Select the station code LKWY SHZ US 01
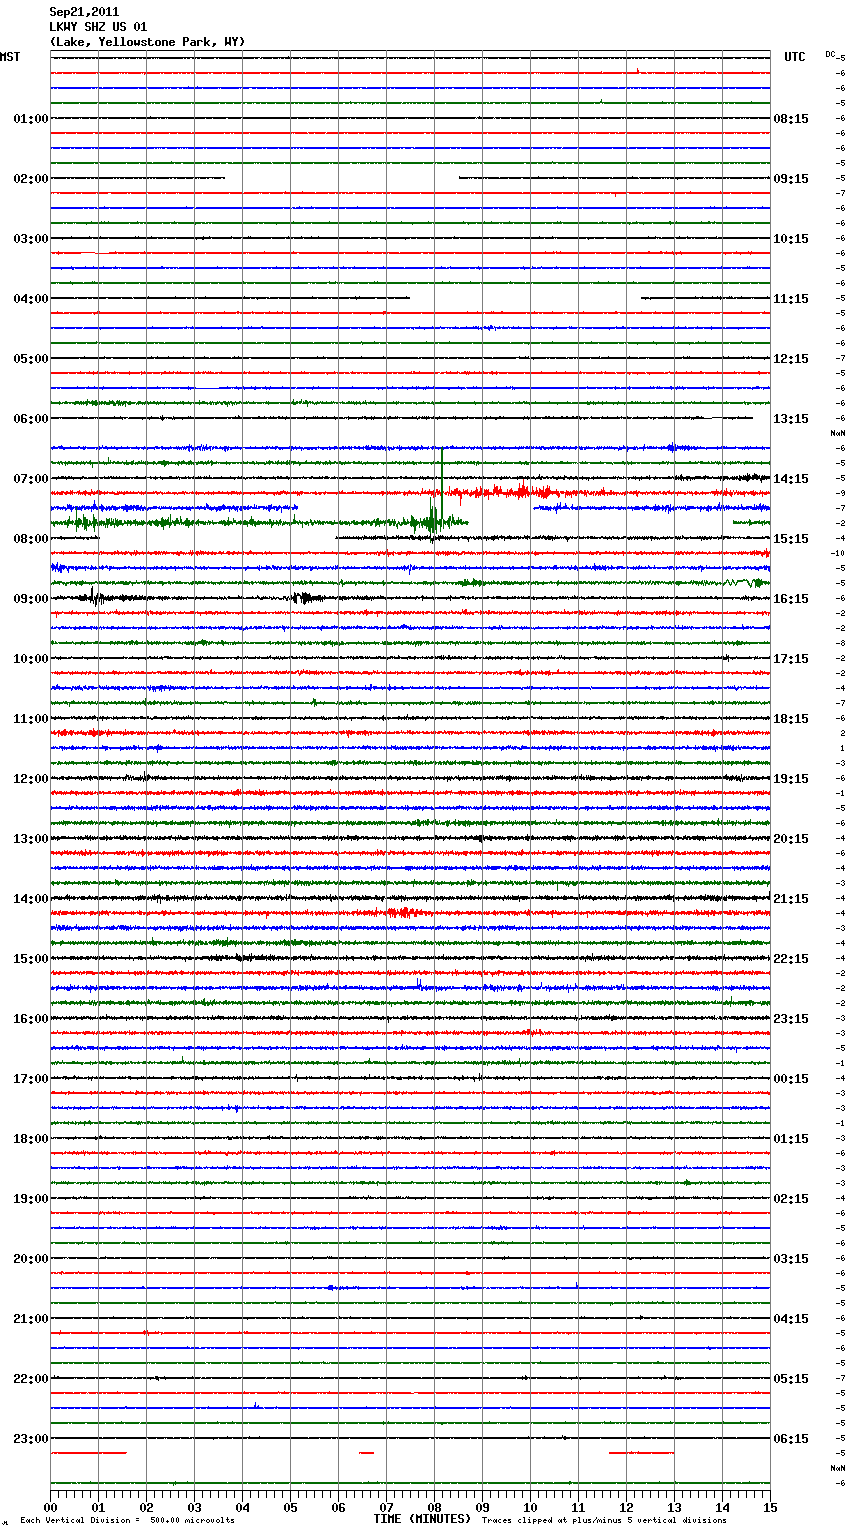Image resolution: width=850 pixels, height=1534 pixels. point(98,27)
